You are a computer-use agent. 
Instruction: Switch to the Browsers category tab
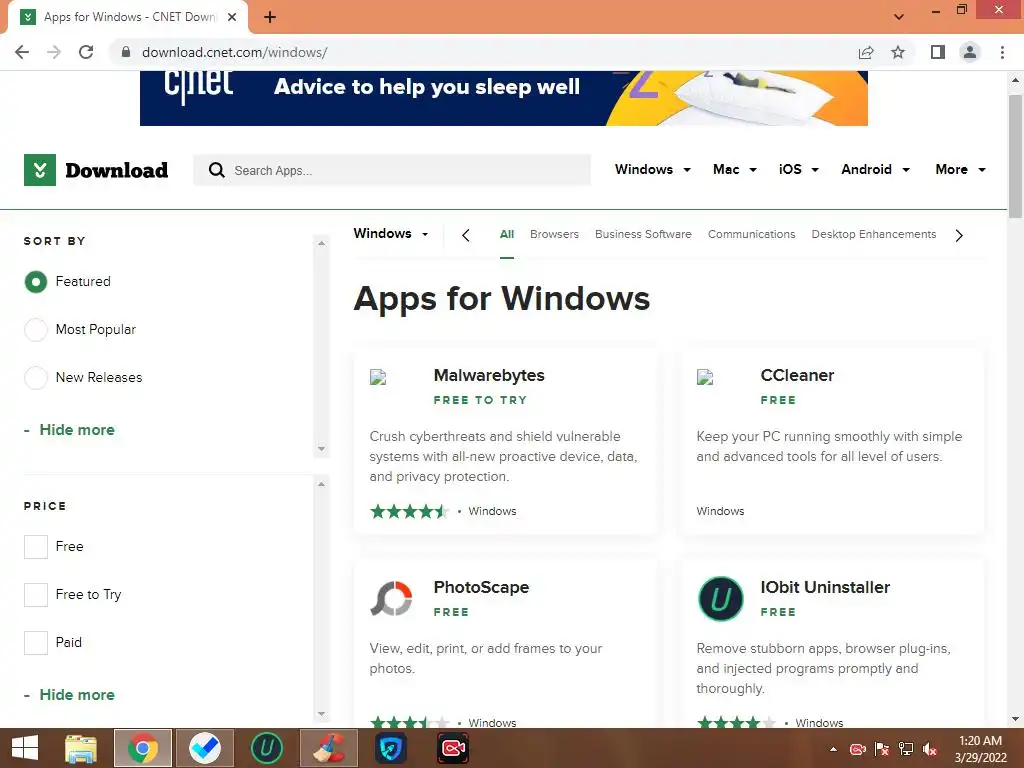(554, 234)
